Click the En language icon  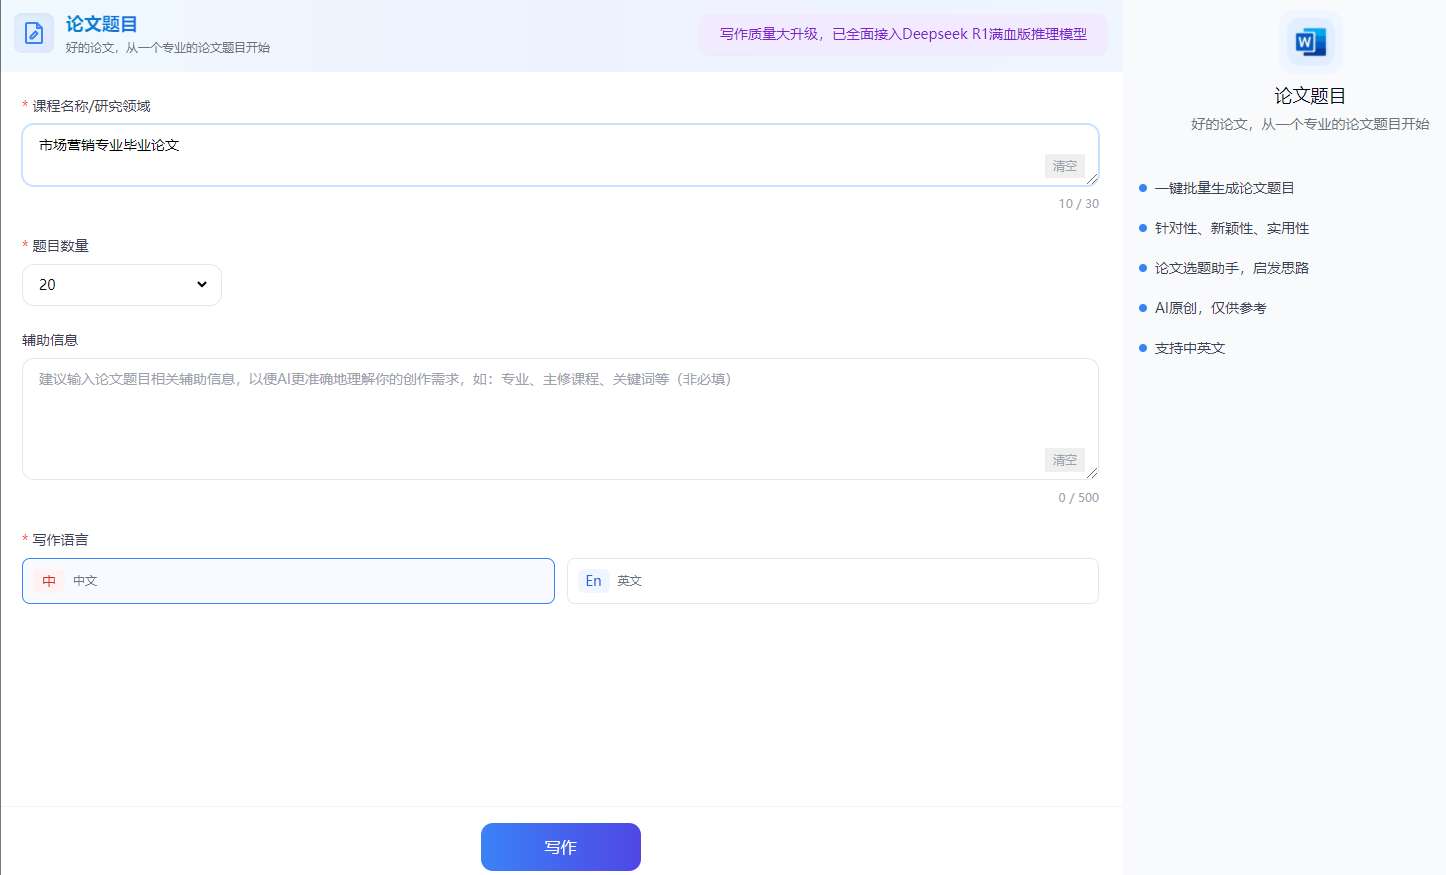[x=593, y=581]
